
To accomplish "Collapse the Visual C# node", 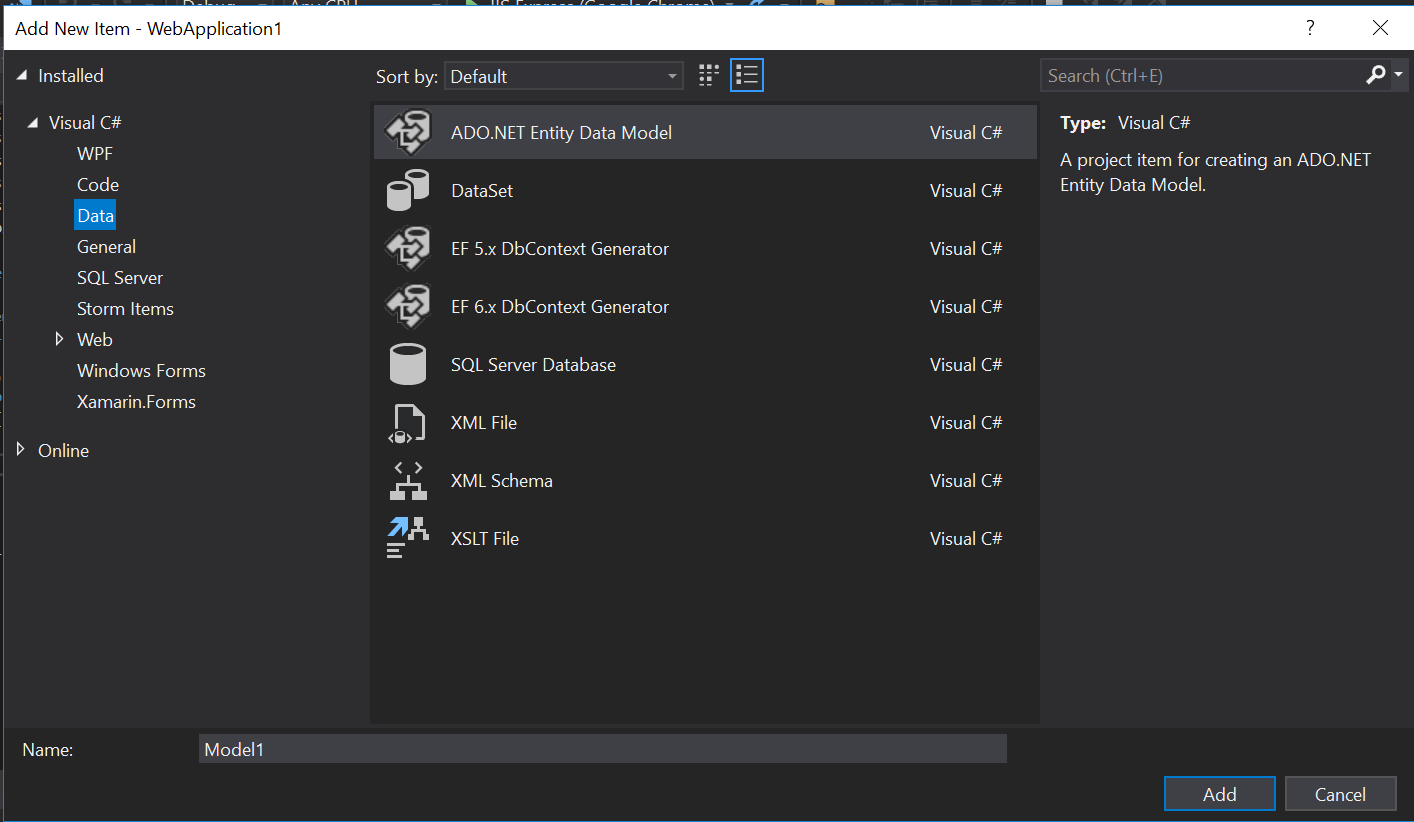I will [33, 123].
